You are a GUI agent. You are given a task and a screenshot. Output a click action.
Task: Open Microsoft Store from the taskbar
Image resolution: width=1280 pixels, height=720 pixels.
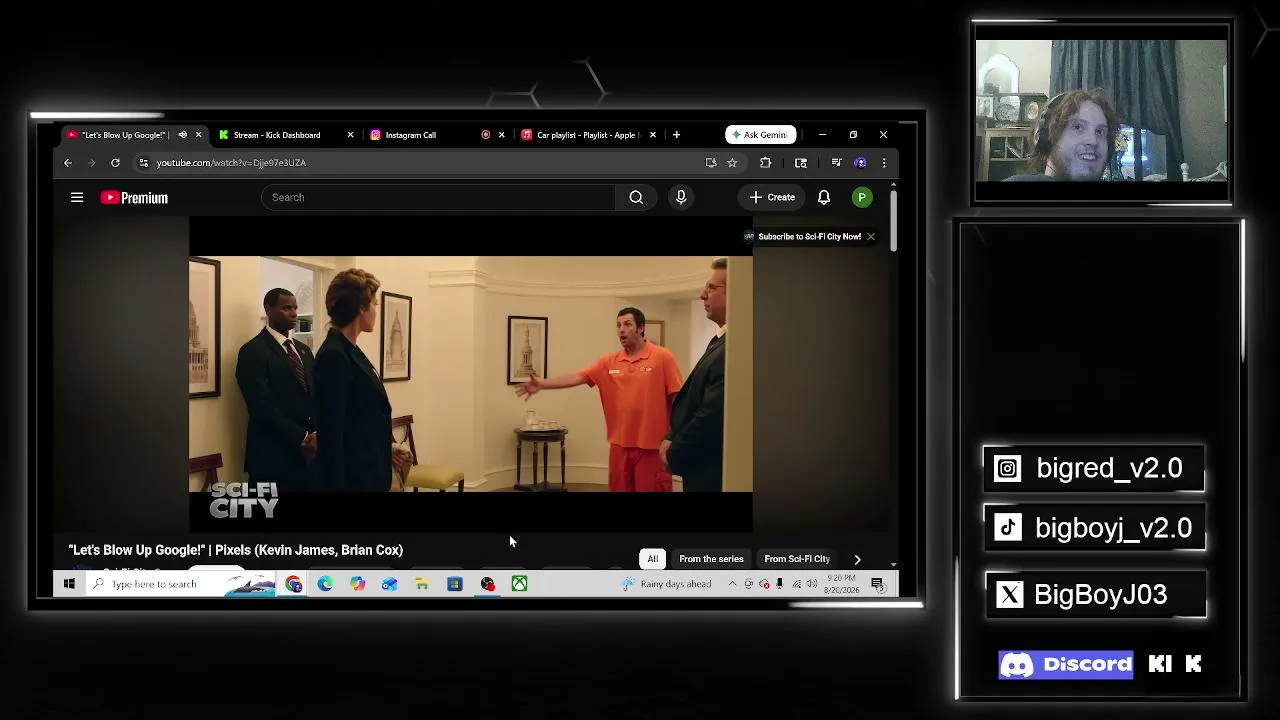[x=455, y=584]
